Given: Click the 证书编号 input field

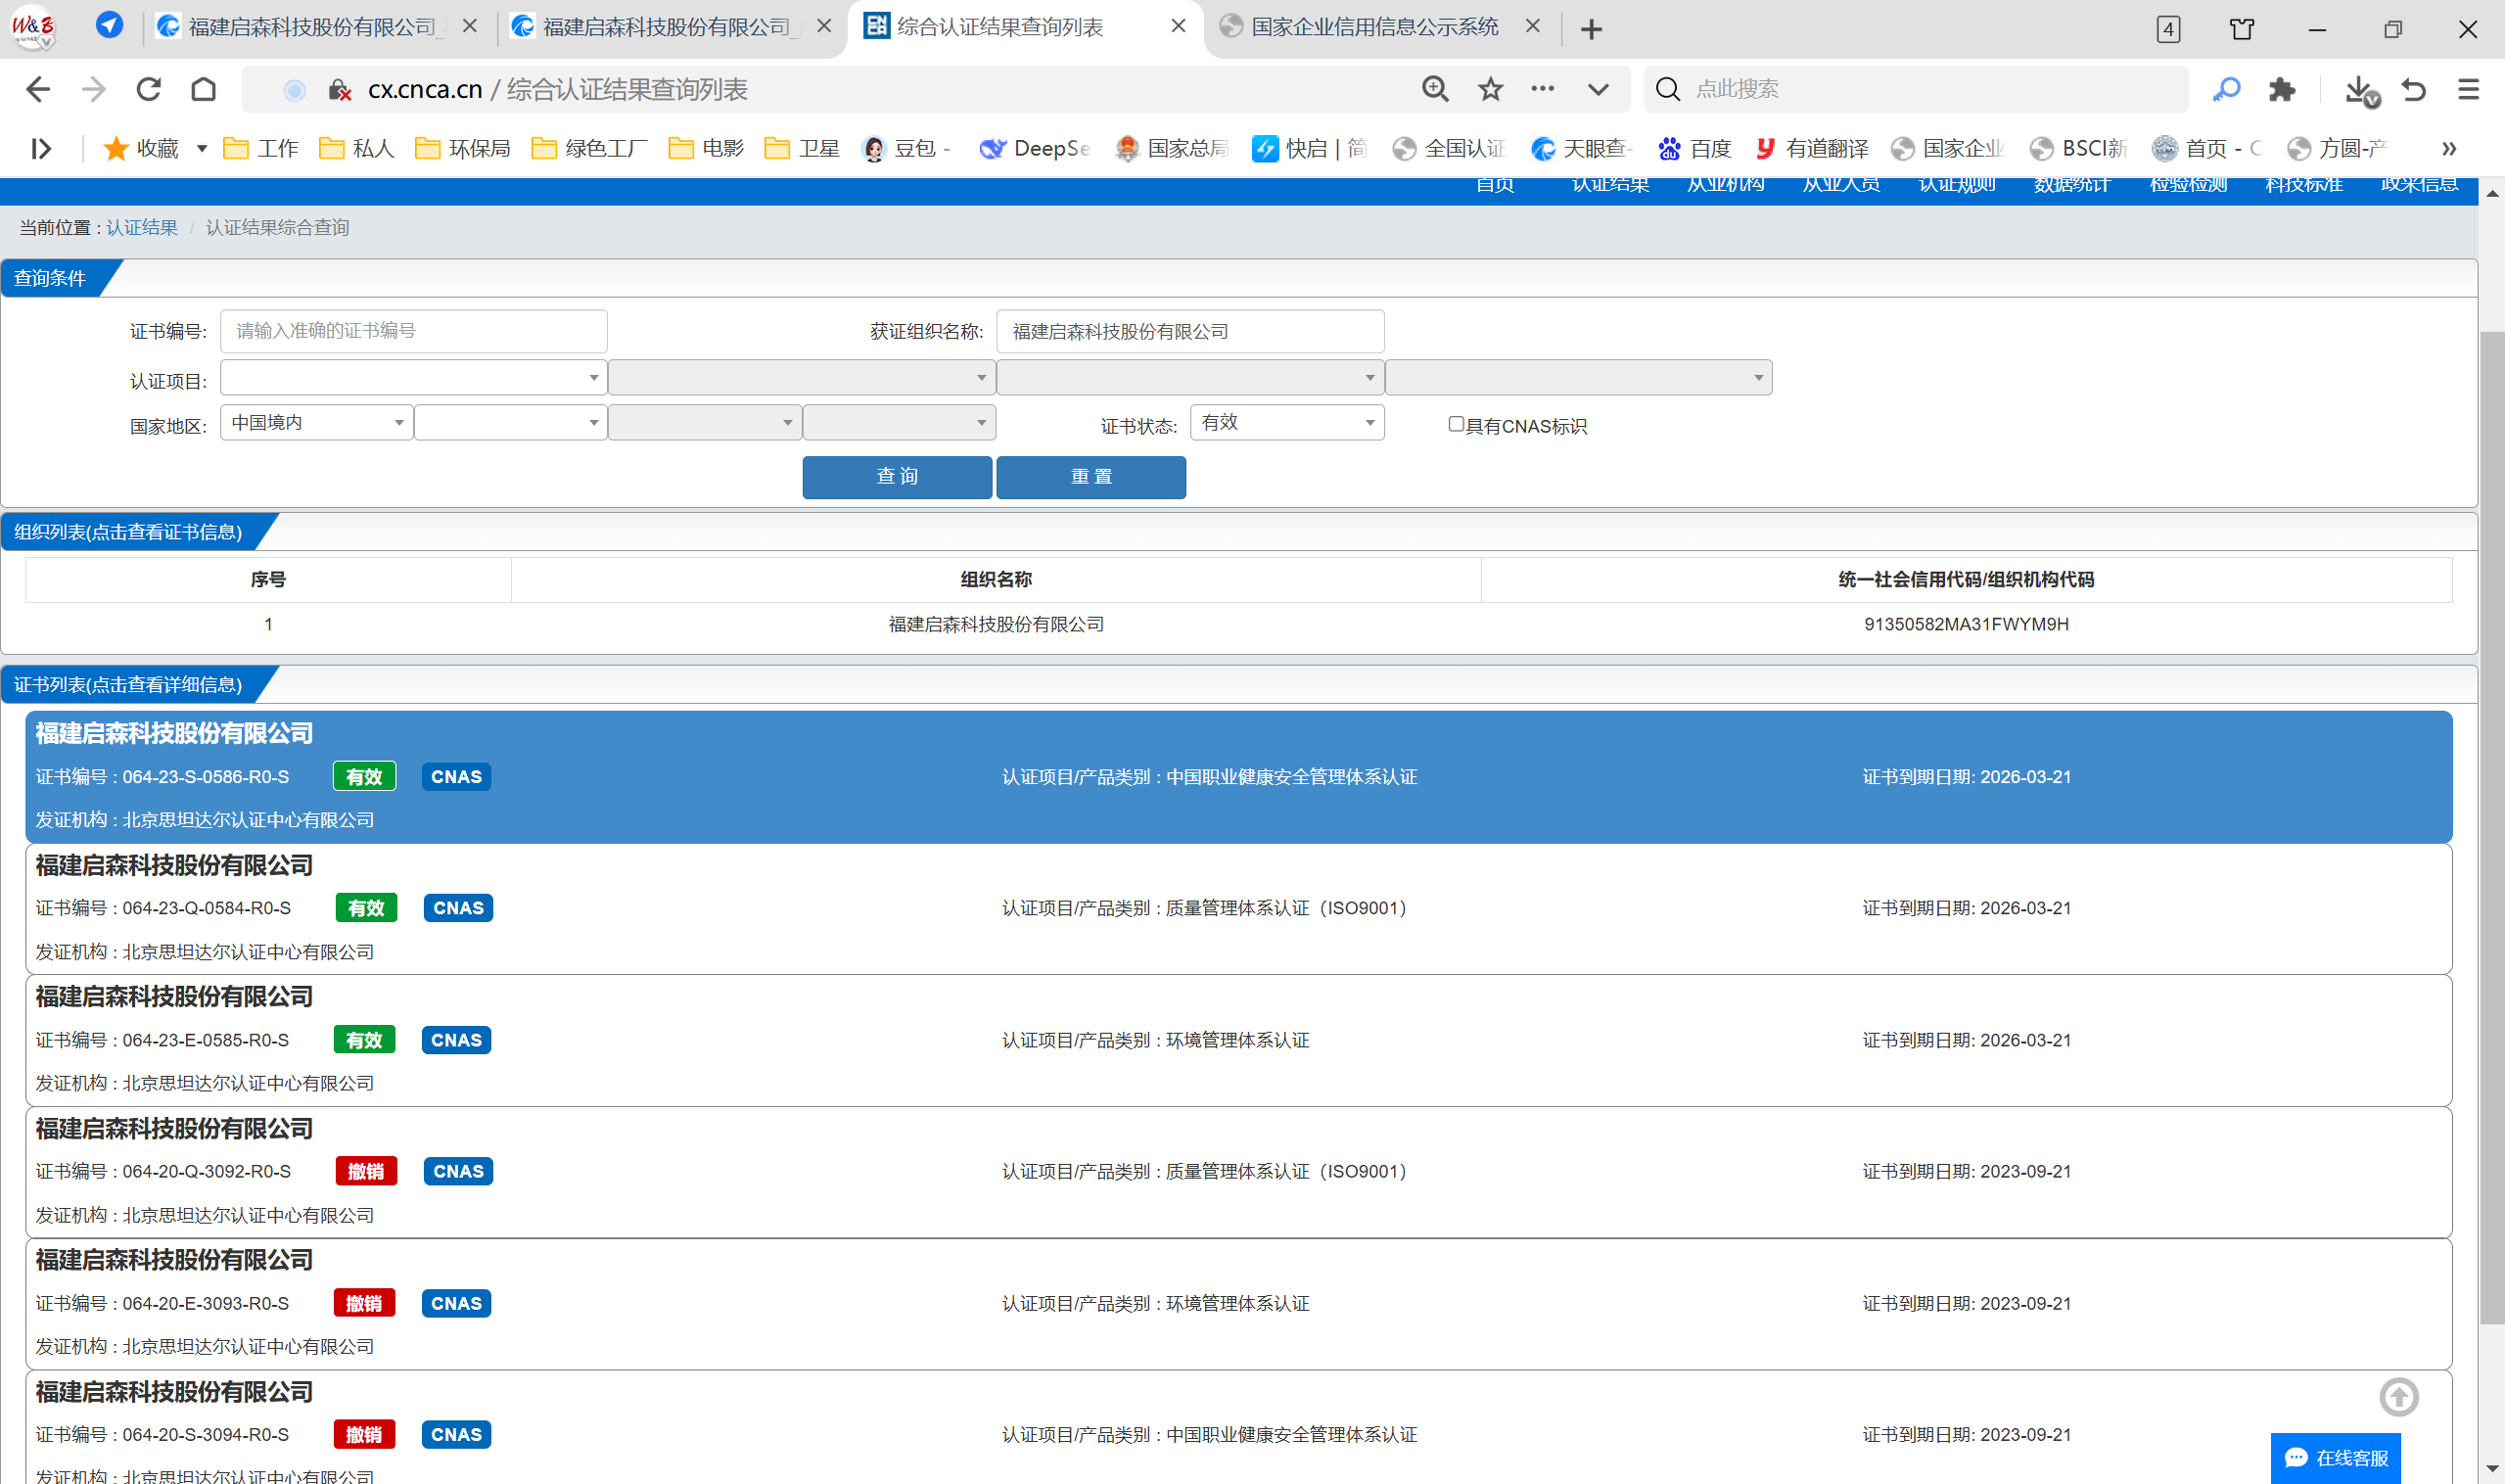Looking at the screenshot, I should [413, 331].
